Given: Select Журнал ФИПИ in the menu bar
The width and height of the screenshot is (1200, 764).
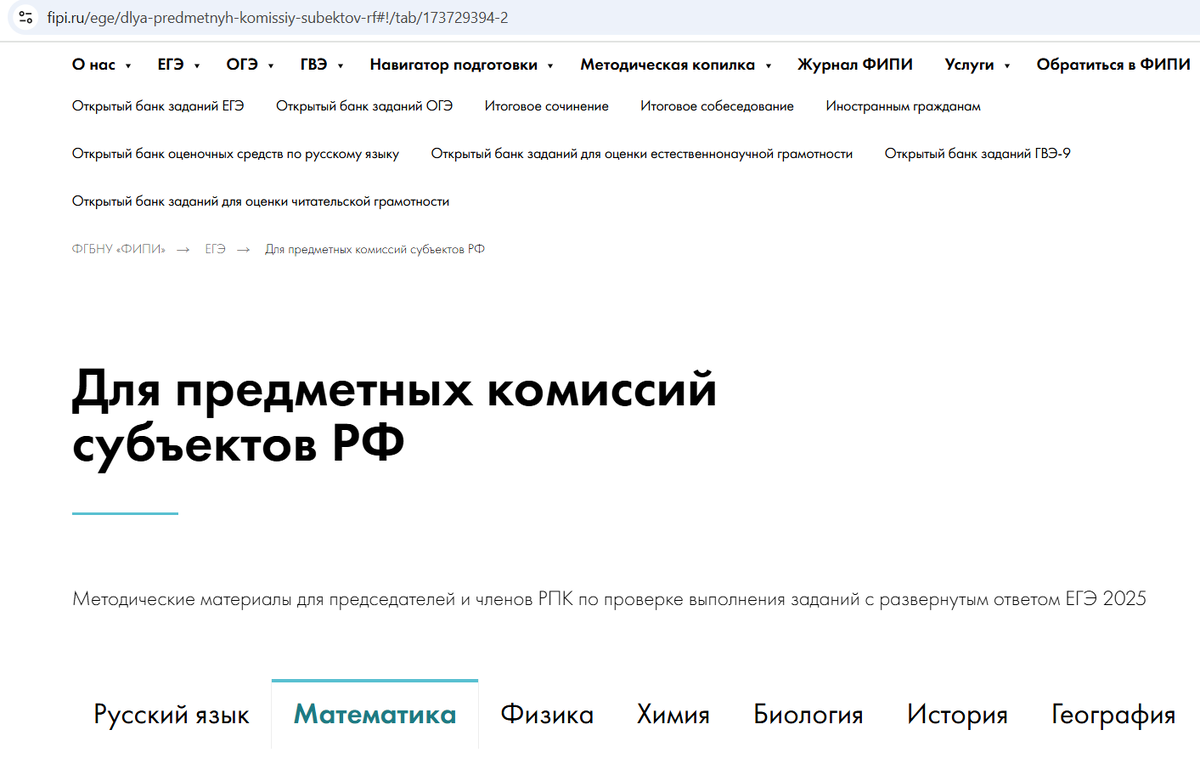Looking at the screenshot, I should (855, 64).
